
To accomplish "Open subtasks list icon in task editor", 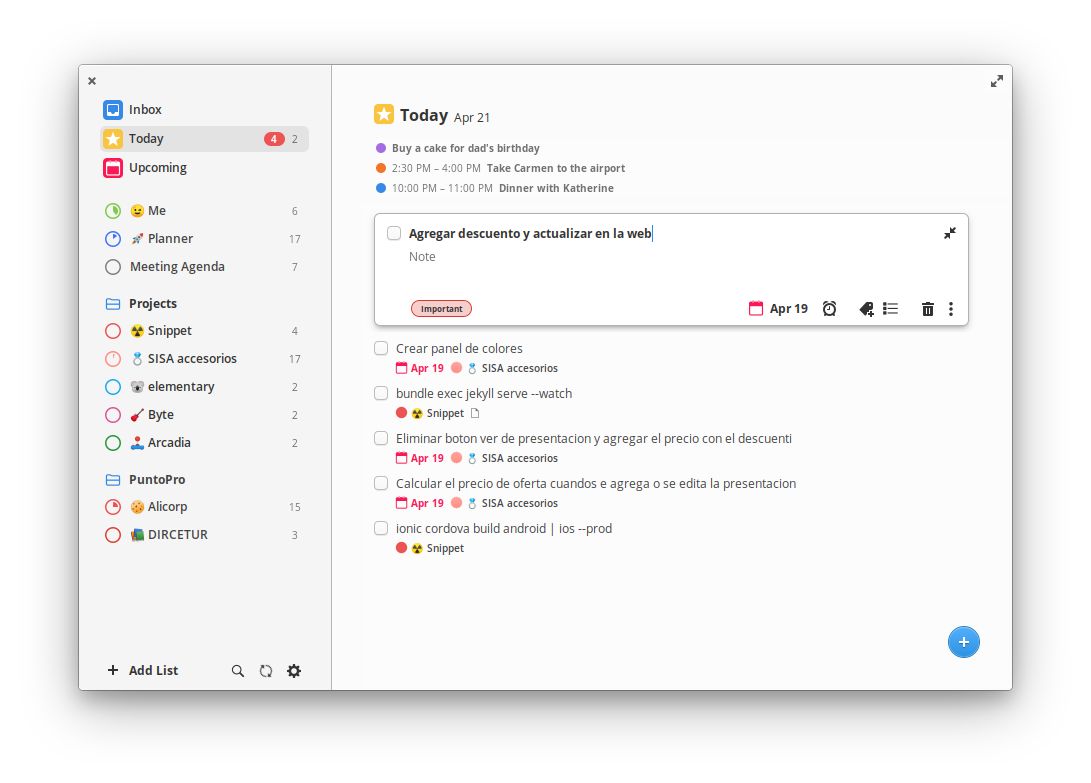I will click(890, 308).
